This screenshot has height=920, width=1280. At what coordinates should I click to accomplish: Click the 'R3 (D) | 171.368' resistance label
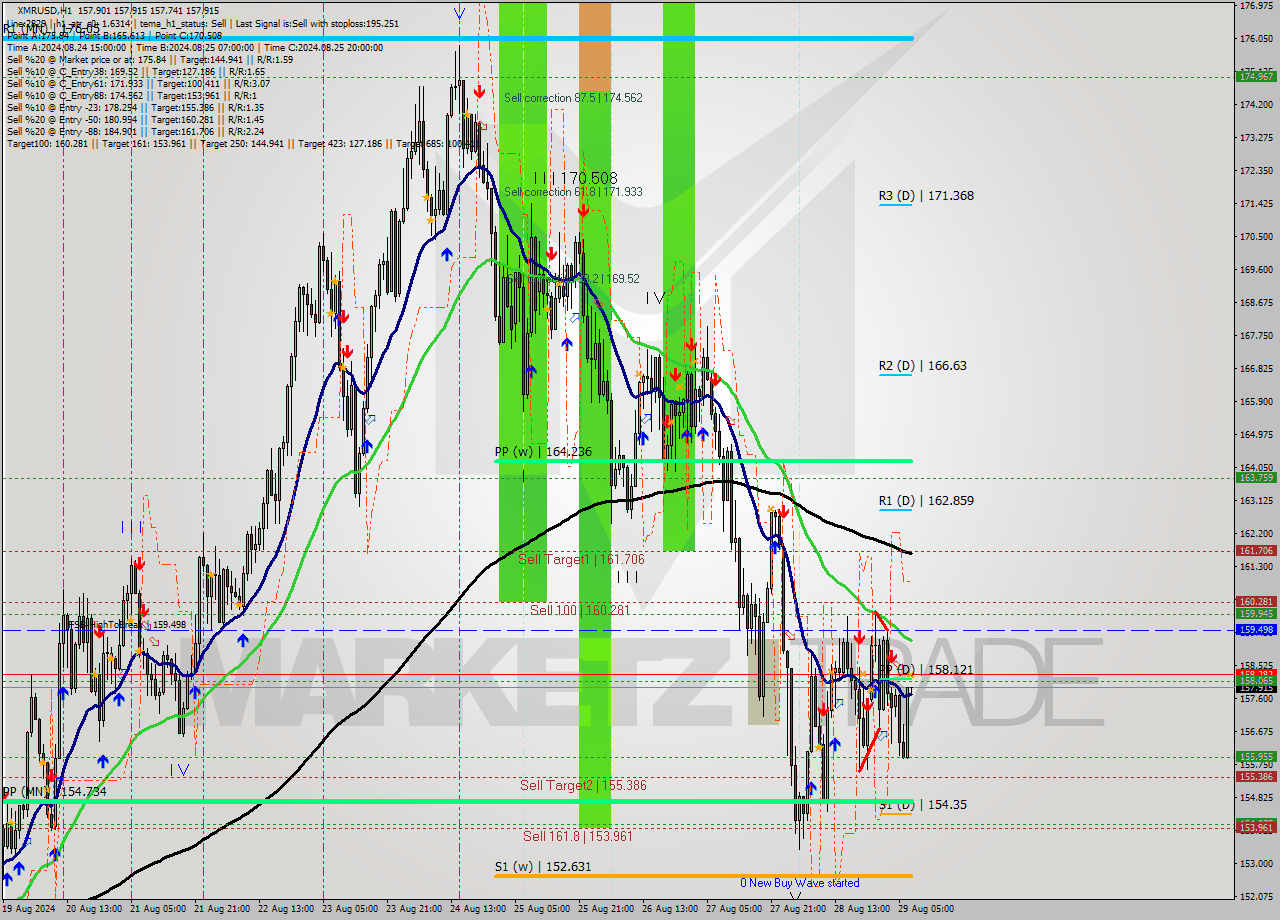[x=926, y=196]
